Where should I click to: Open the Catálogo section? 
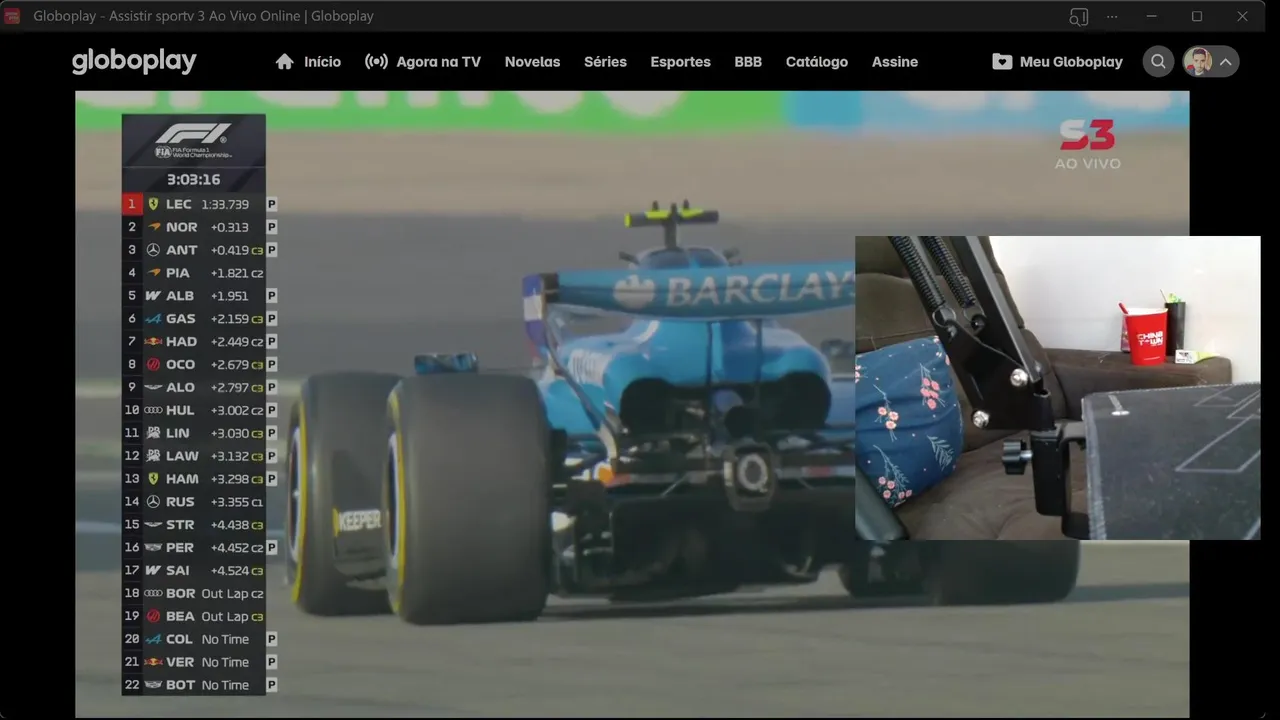pos(816,61)
